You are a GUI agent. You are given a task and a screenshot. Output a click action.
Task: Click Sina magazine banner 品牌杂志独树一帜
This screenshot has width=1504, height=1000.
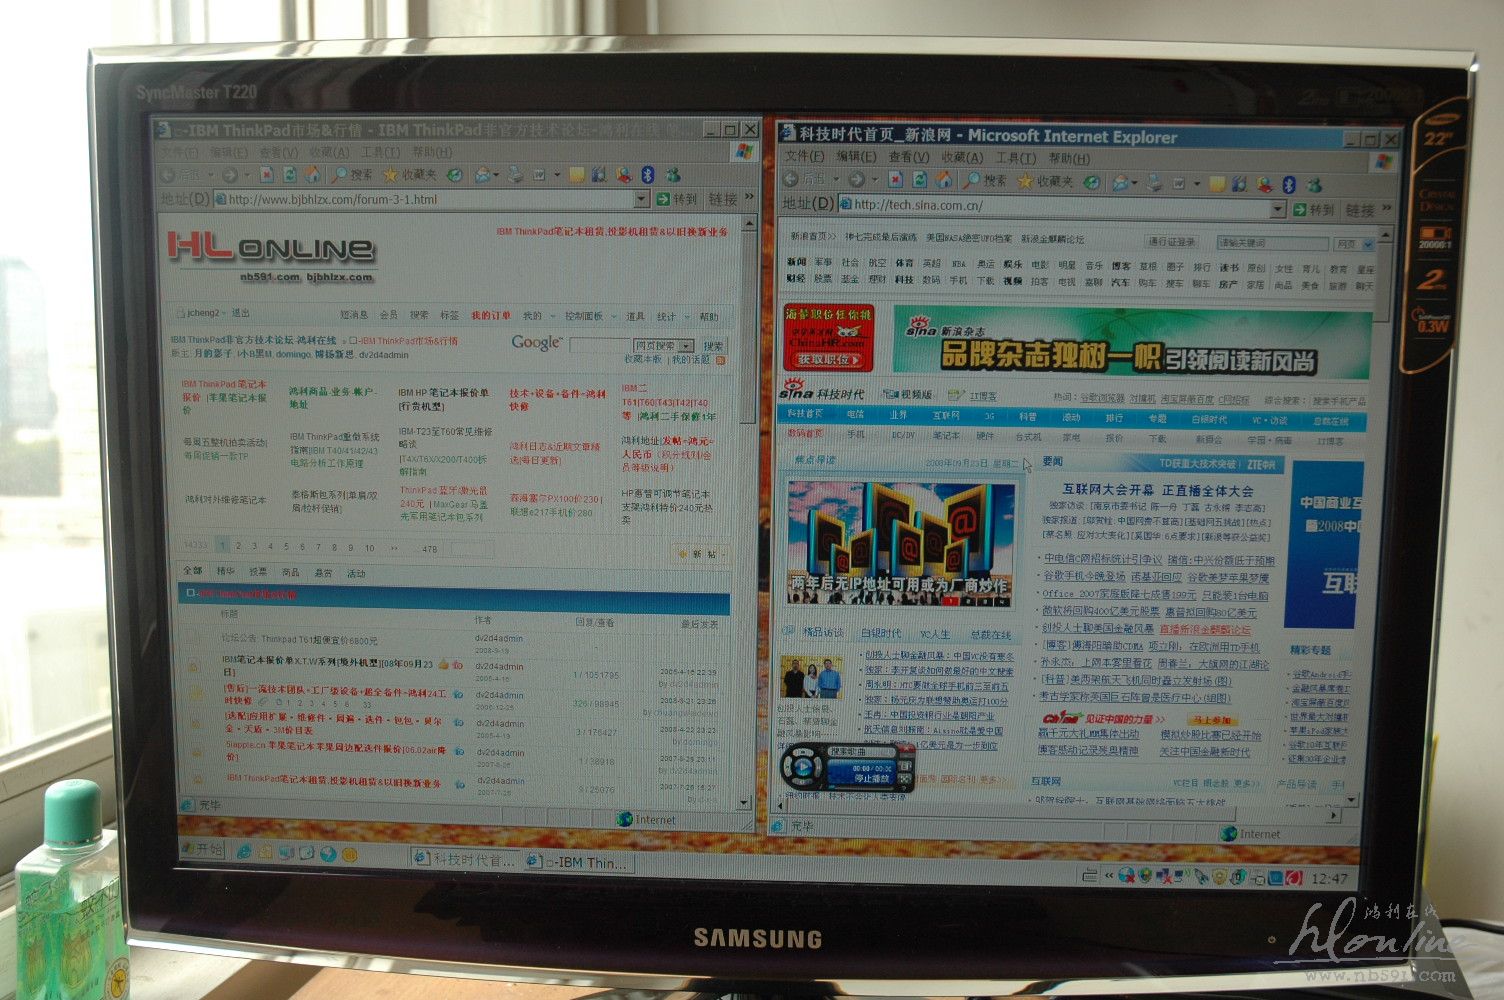[1130, 342]
